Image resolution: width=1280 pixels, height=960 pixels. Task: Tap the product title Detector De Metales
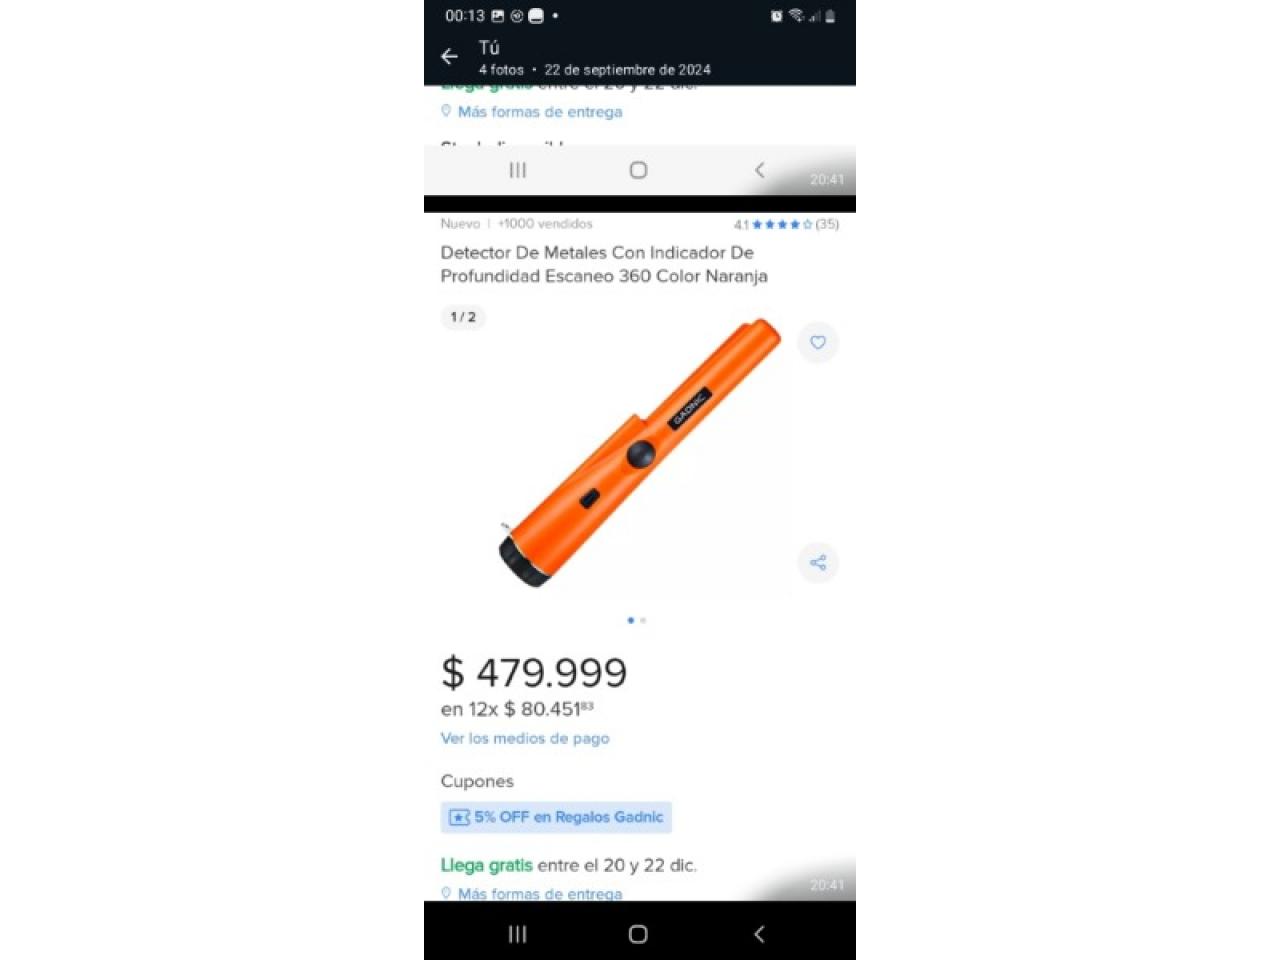(604, 264)
